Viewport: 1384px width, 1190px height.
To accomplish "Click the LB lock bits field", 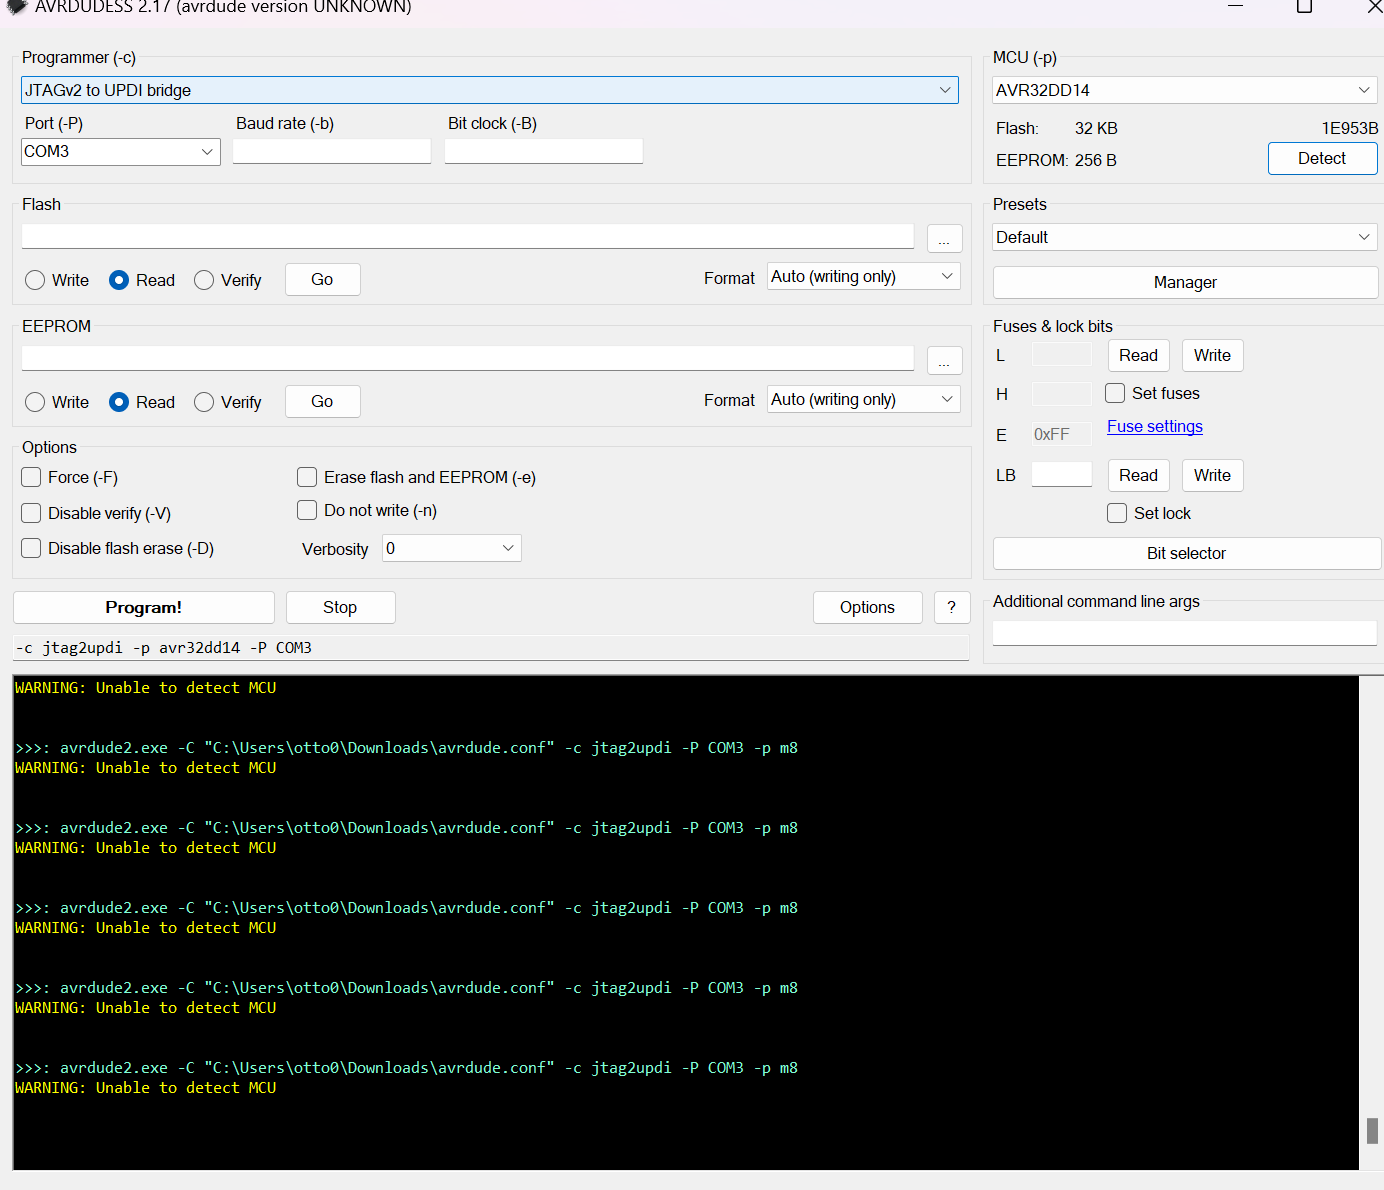I will pyautogui.click(x=1062, y=474).
